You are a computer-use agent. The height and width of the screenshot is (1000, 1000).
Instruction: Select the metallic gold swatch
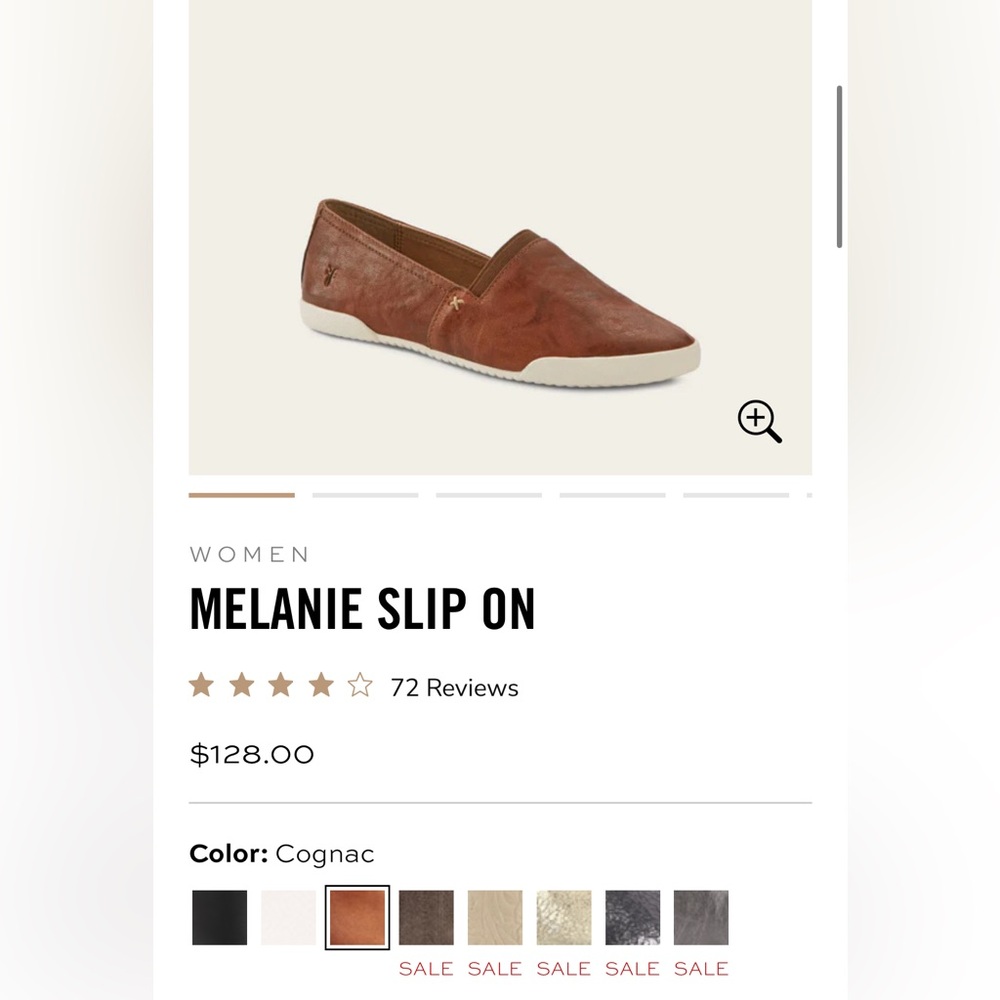tap(563, 917)
